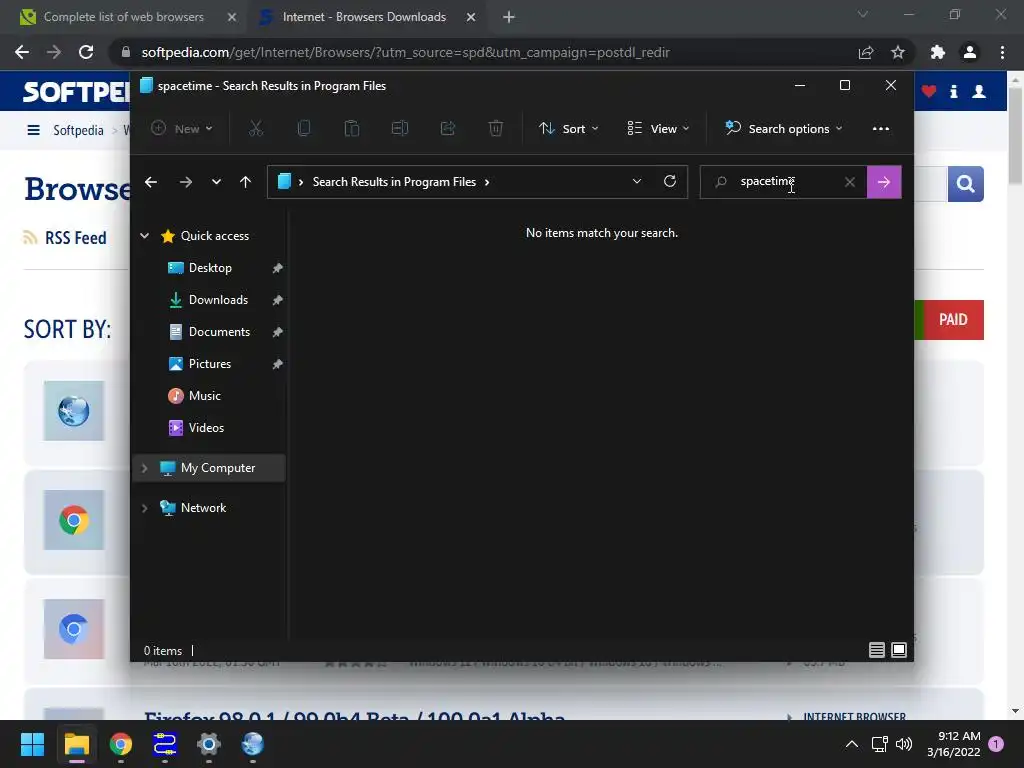Click the Softpedia user account icon
1024x768 pixels.
[979, 91]
